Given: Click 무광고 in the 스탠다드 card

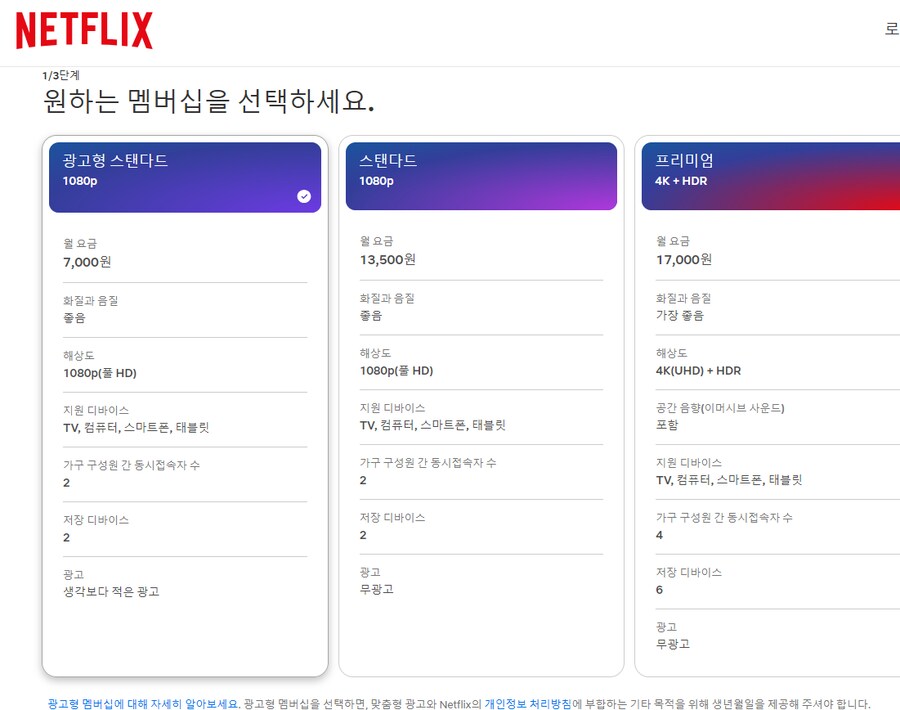Looking at the screenshot, I should (x=377, y=589).
